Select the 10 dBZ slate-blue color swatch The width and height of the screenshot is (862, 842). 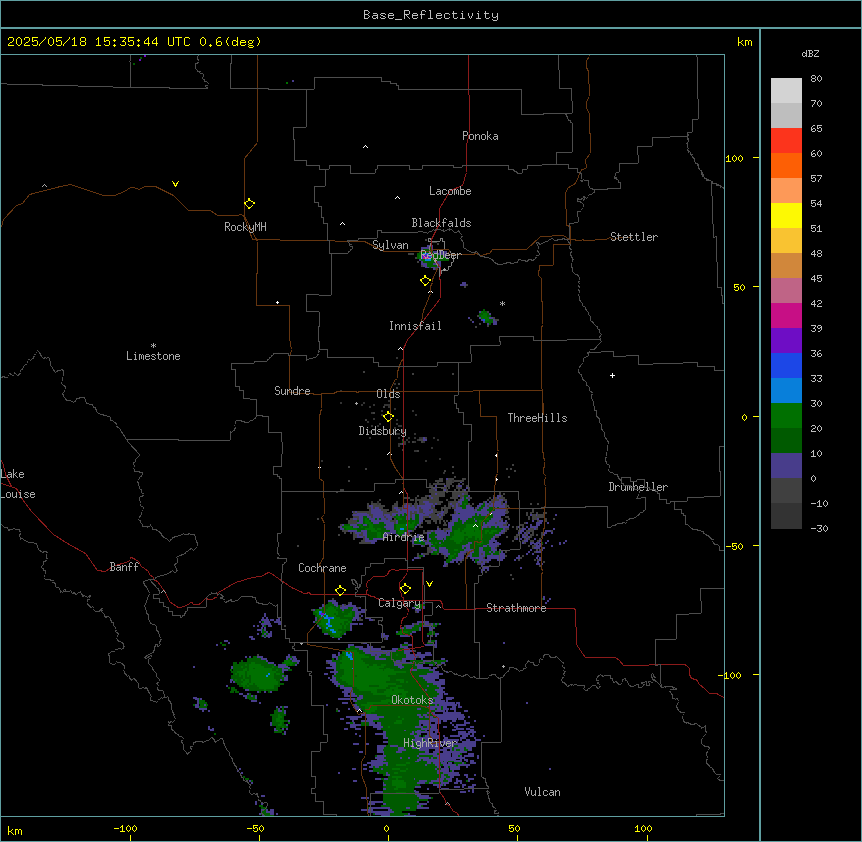(x=786, y=466)
